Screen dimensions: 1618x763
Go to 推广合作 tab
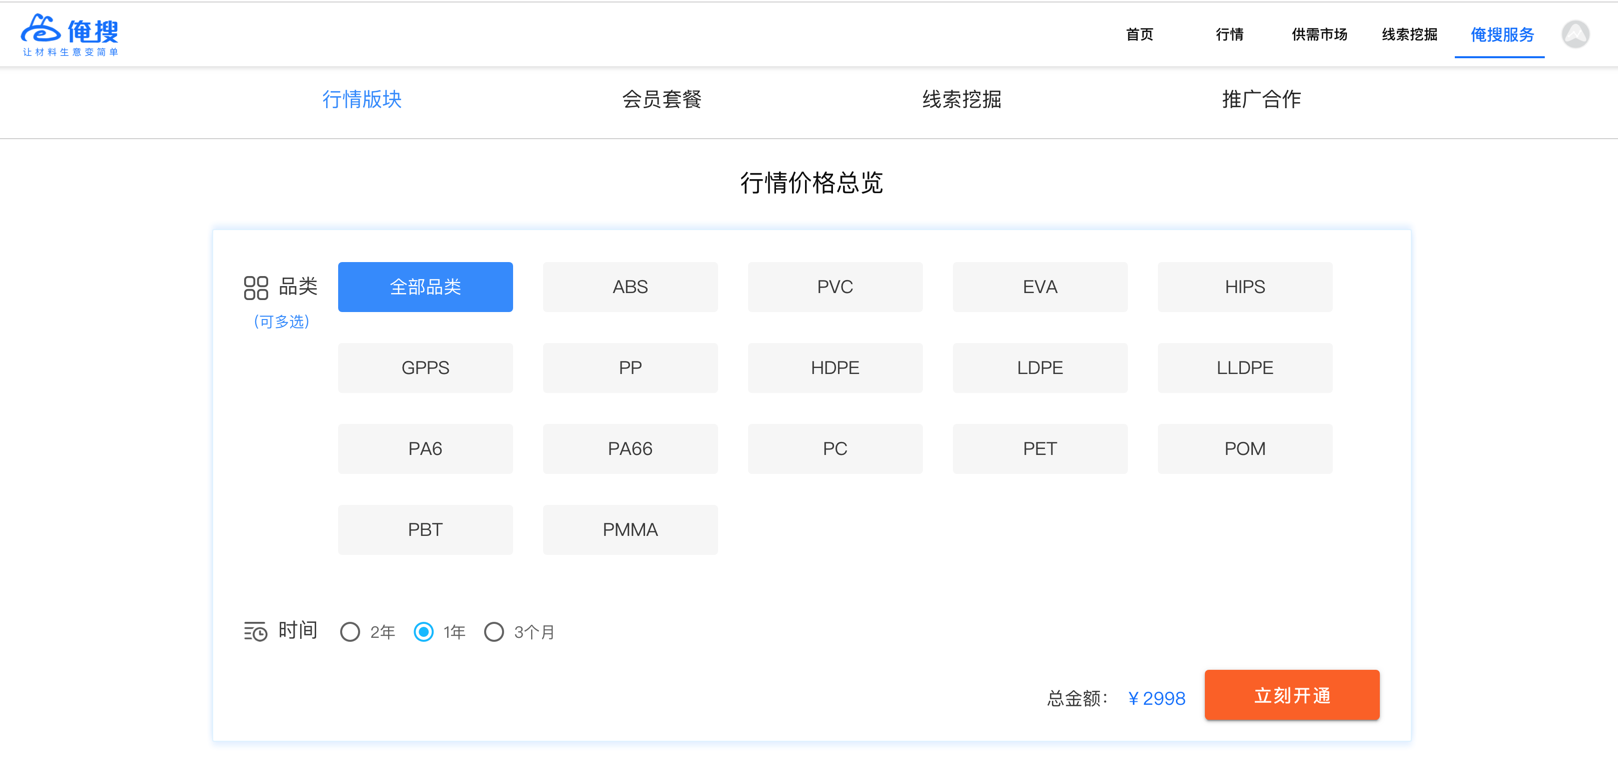(1261, 100)
